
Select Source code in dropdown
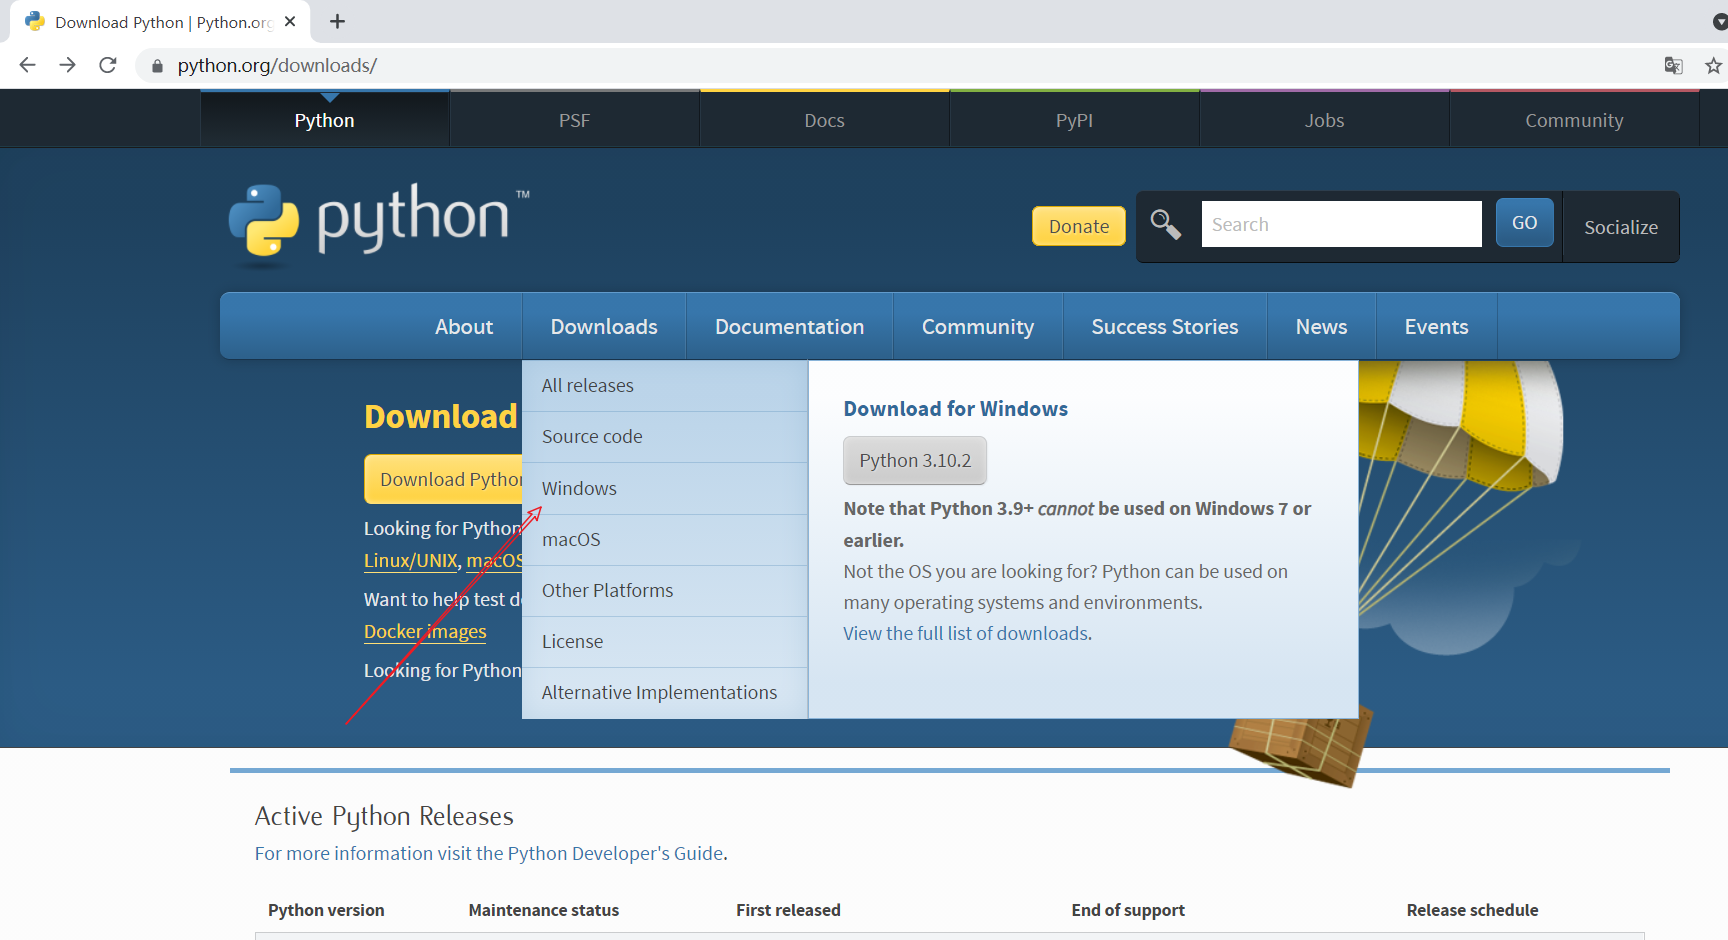pos(665,437)
